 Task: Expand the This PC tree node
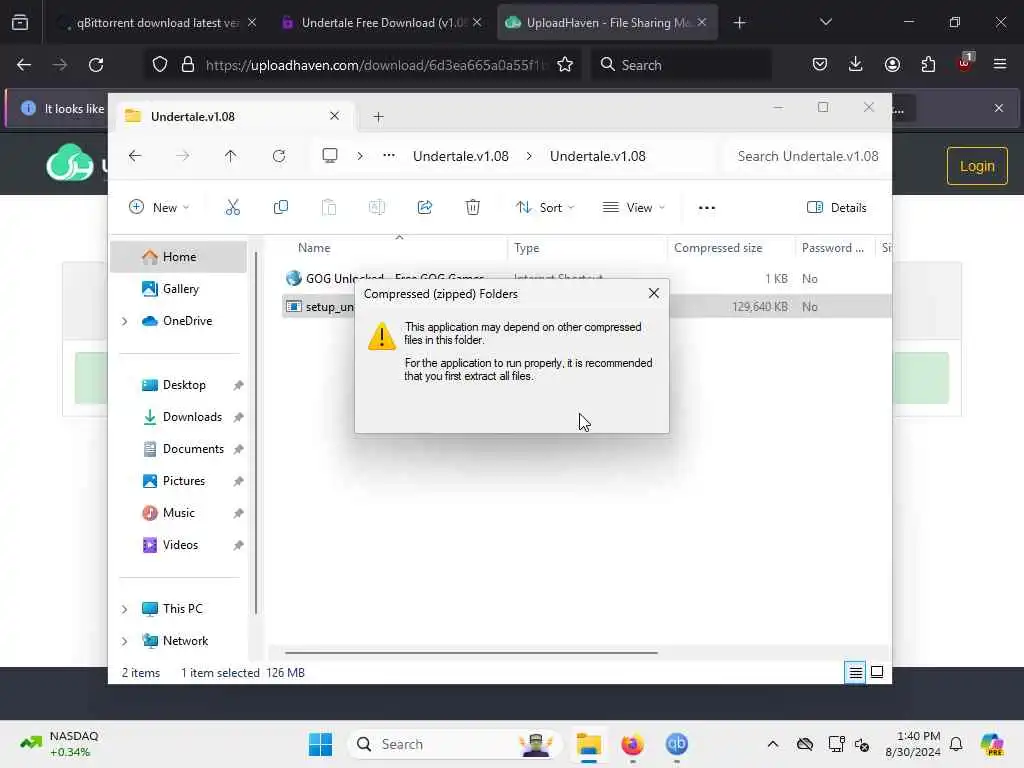(x=125, y=609)
